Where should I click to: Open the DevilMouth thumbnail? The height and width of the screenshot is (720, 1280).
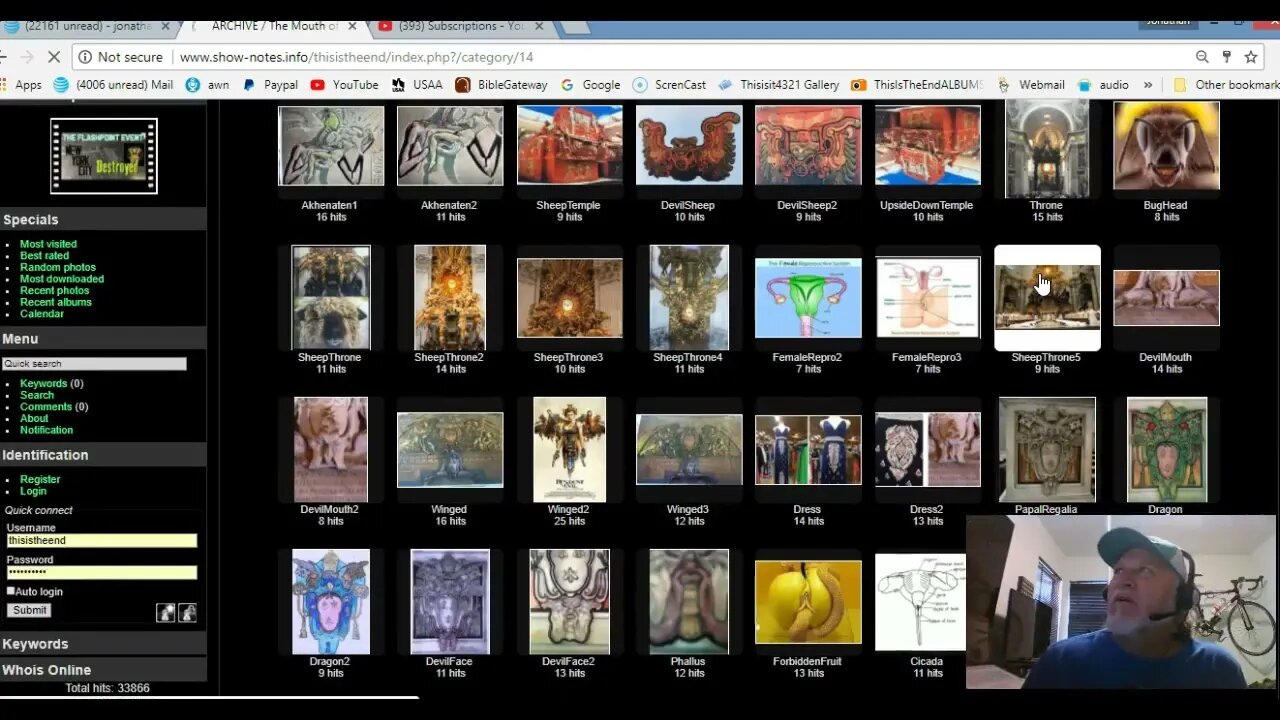1166,298
